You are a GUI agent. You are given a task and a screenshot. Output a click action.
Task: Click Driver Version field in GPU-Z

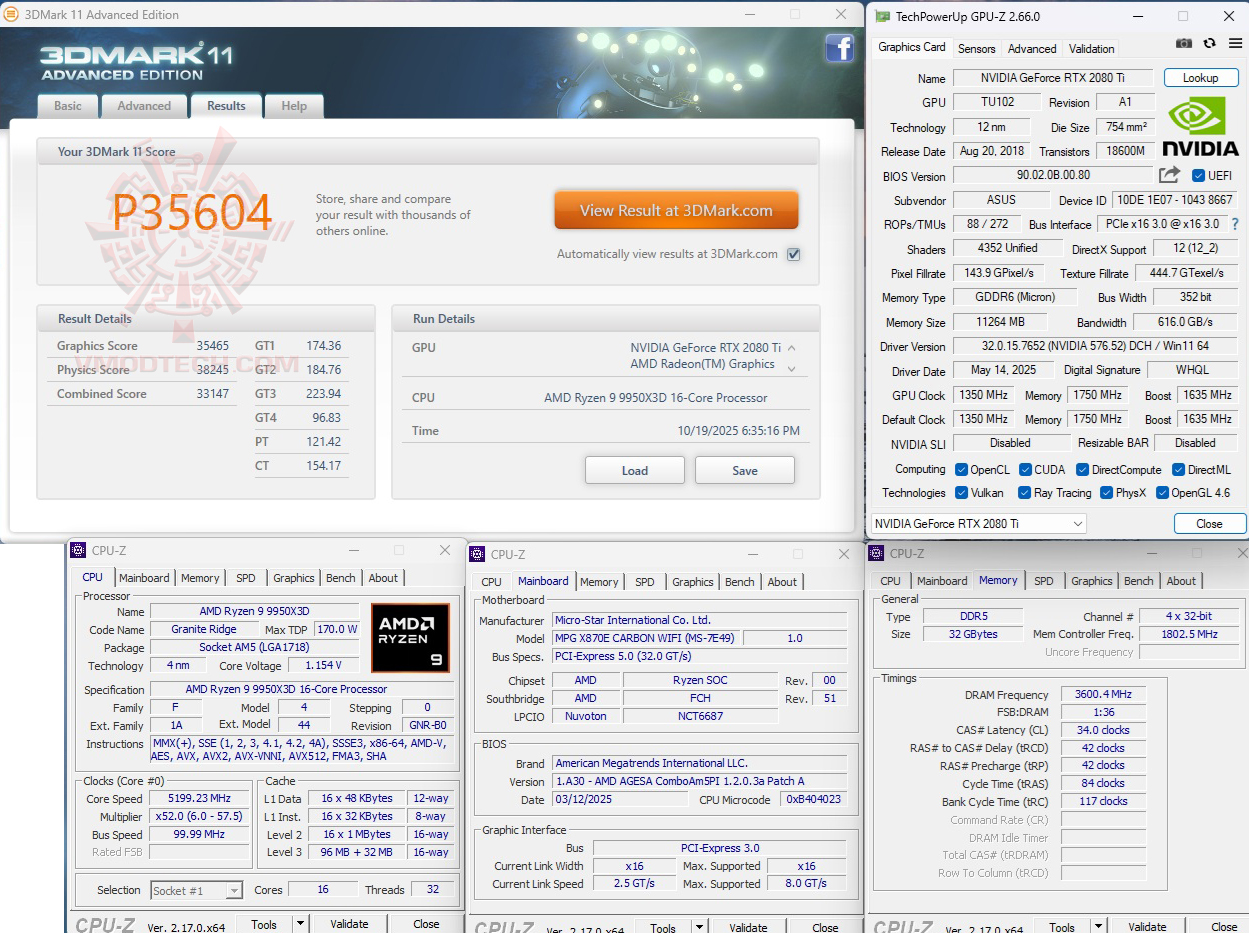(1095, 346)
